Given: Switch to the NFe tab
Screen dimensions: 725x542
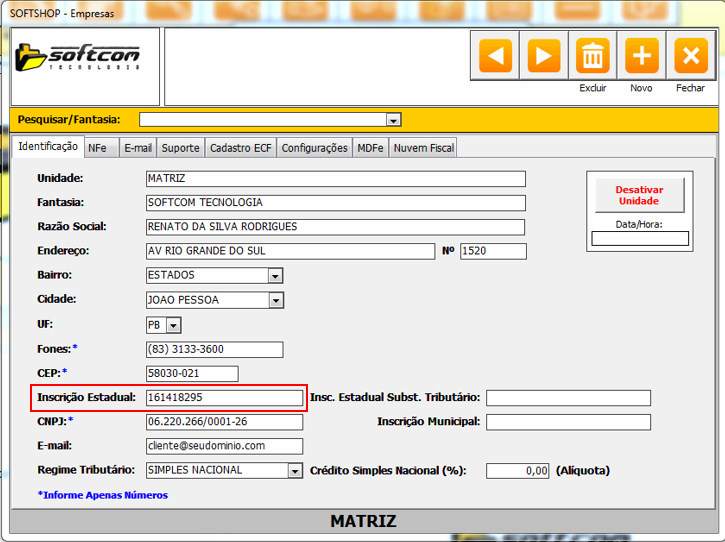Looking at the screenshot, I should tap(98, 148).
